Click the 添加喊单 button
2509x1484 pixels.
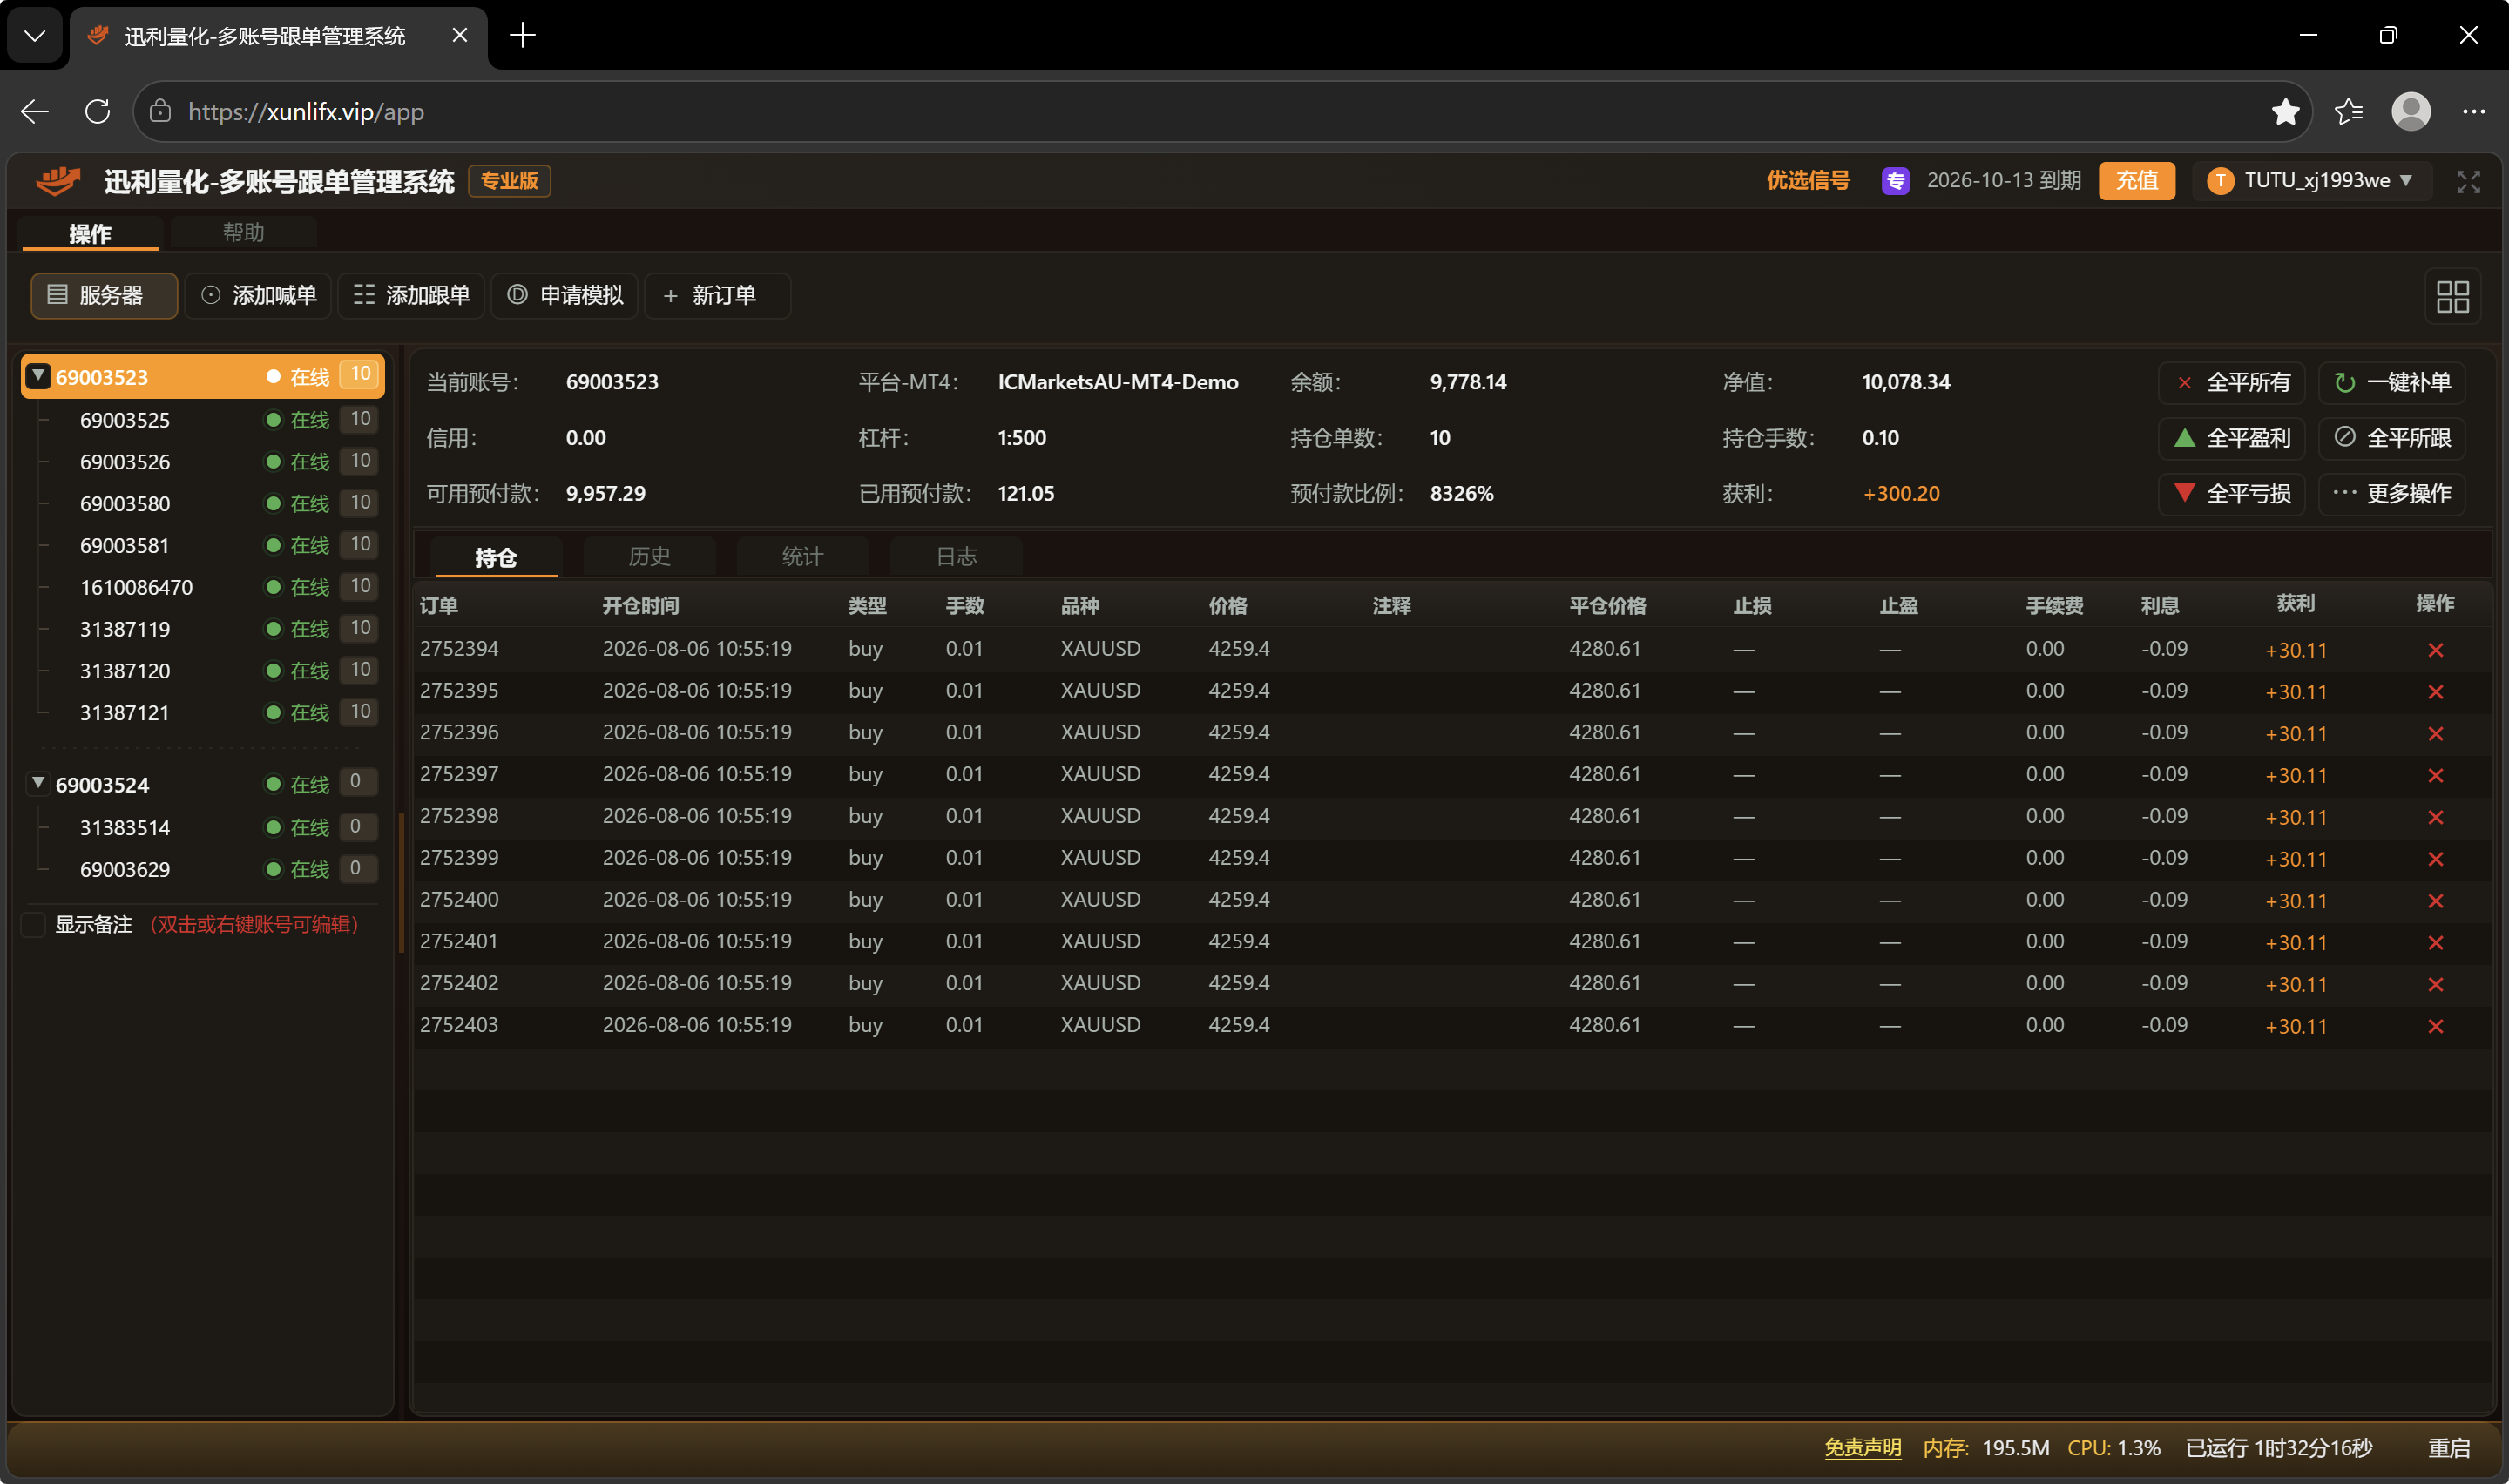(x=258, y=296)
